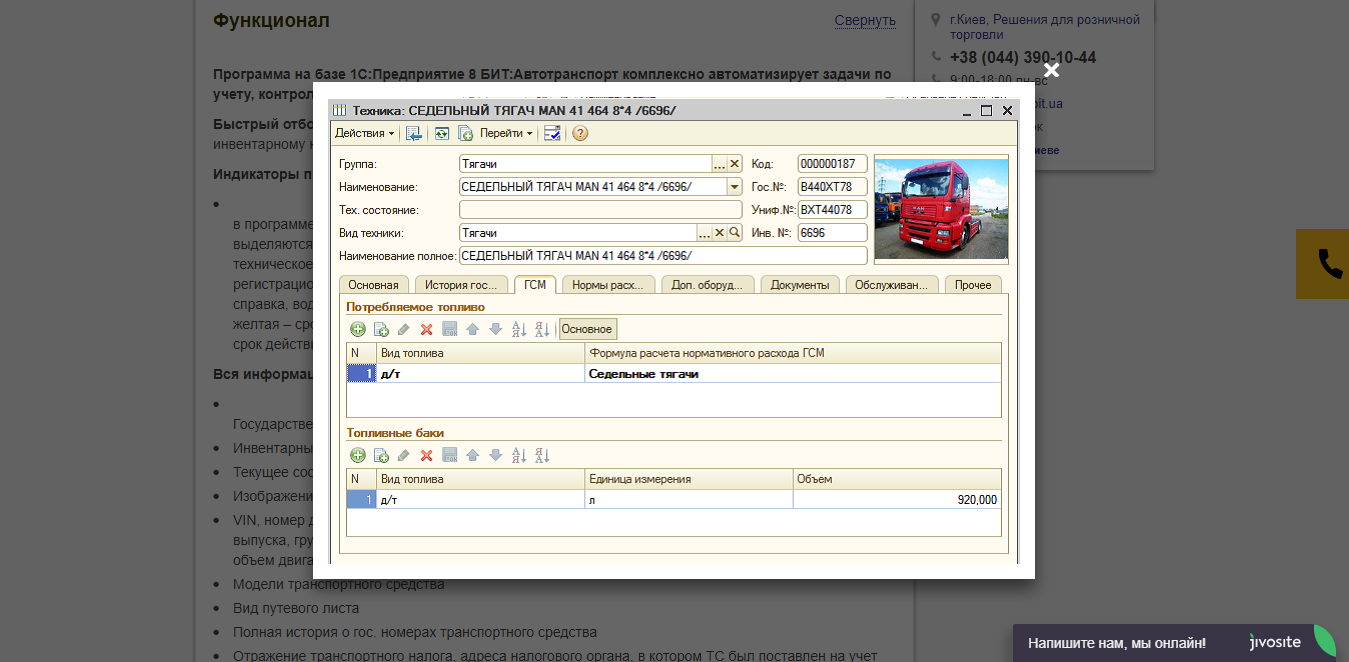This screenshot has width=1349, height=662.
Task: Click the green add icon under Потребляемое топливо
Action: tap(358, 329)
